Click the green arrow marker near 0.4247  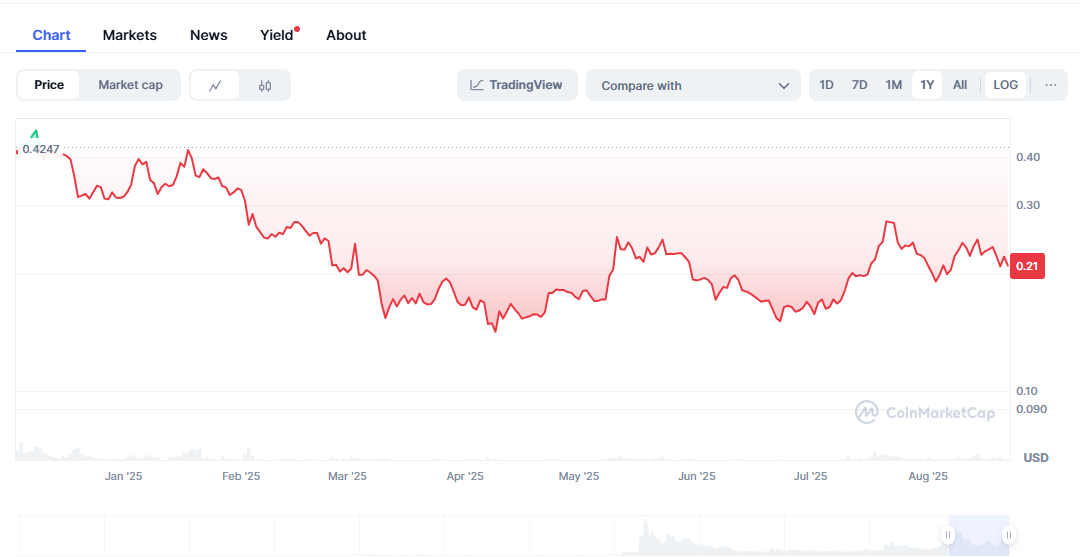point(34,134)
